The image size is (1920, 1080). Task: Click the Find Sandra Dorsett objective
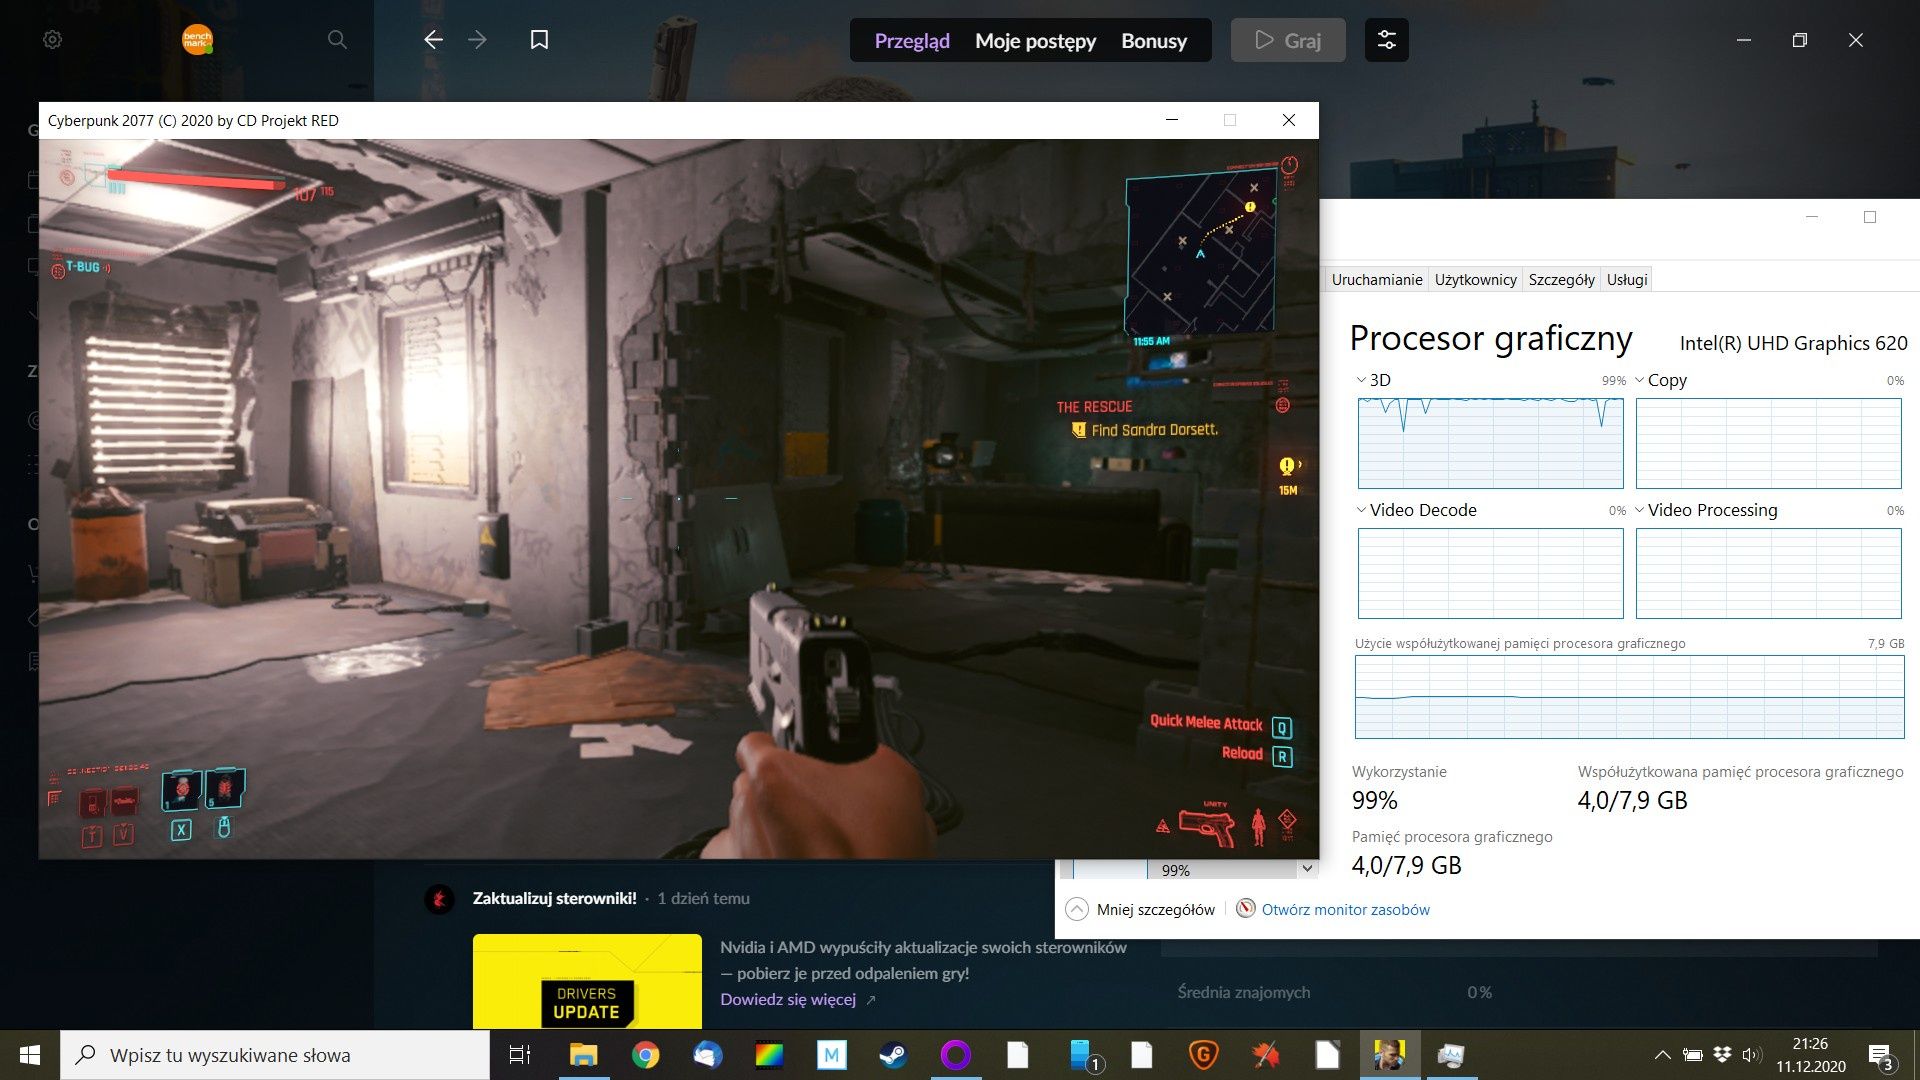pyautogui.click(x=1145, y=430)
